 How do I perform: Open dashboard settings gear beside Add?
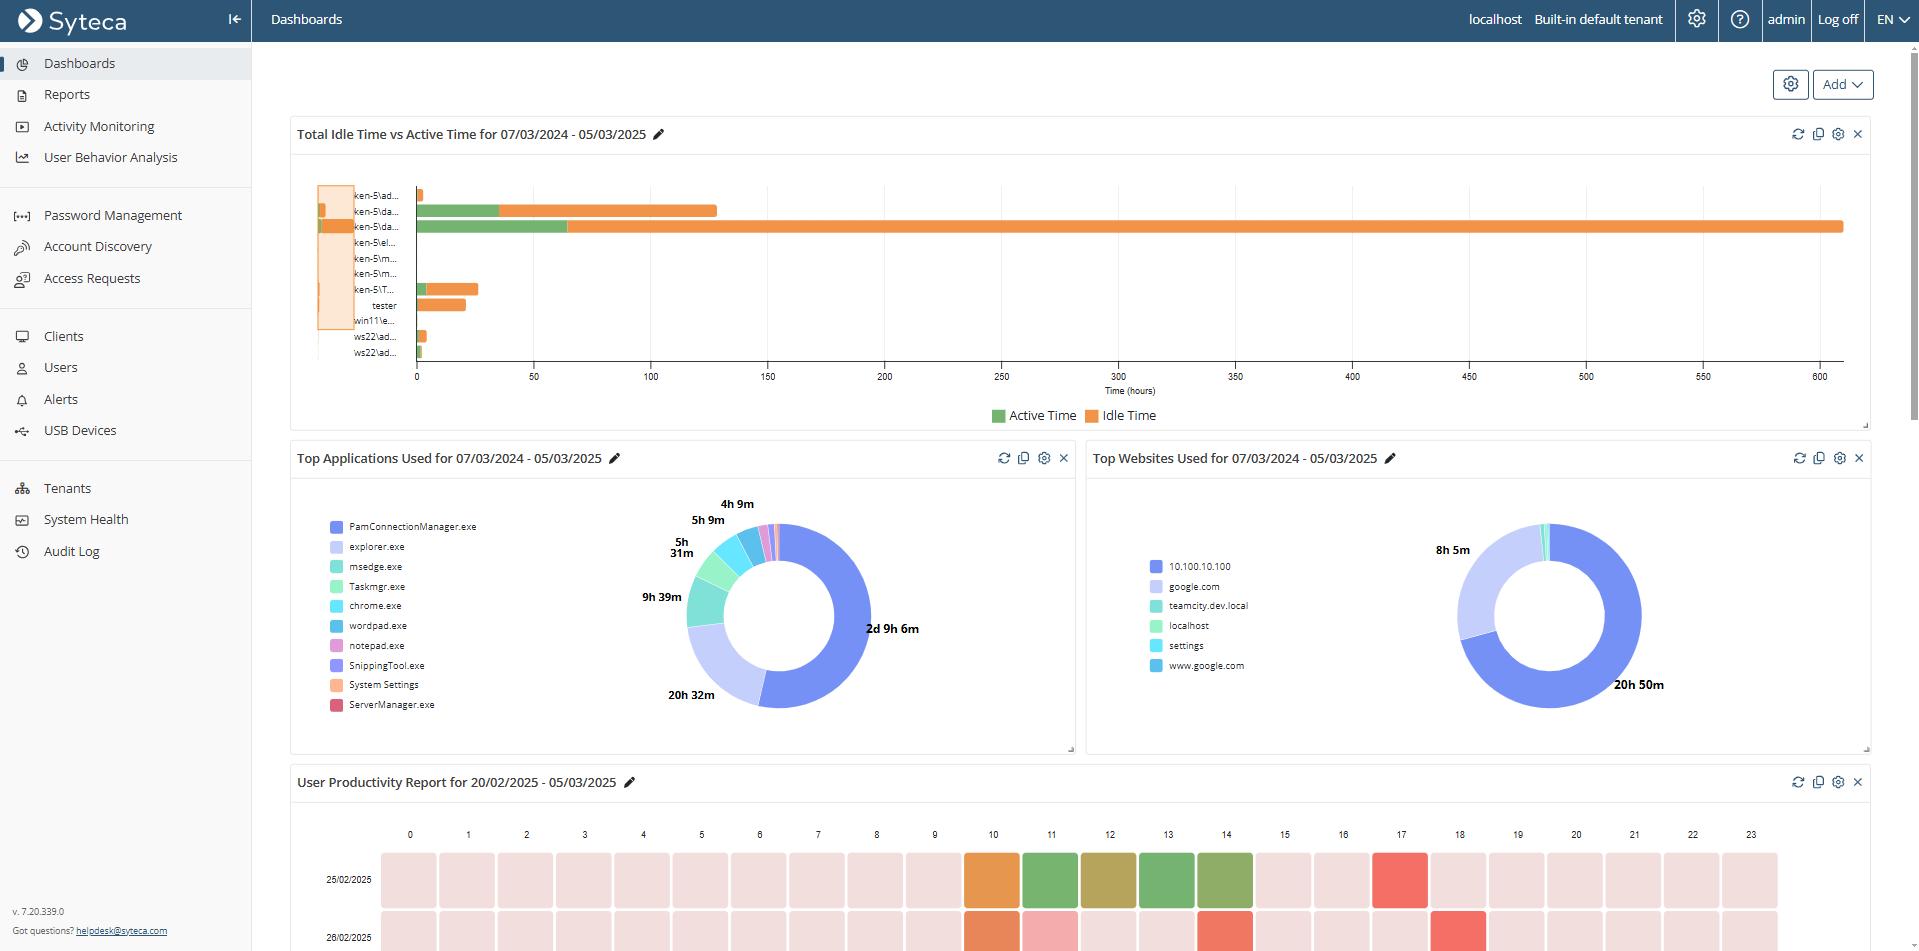point(1790,85)
